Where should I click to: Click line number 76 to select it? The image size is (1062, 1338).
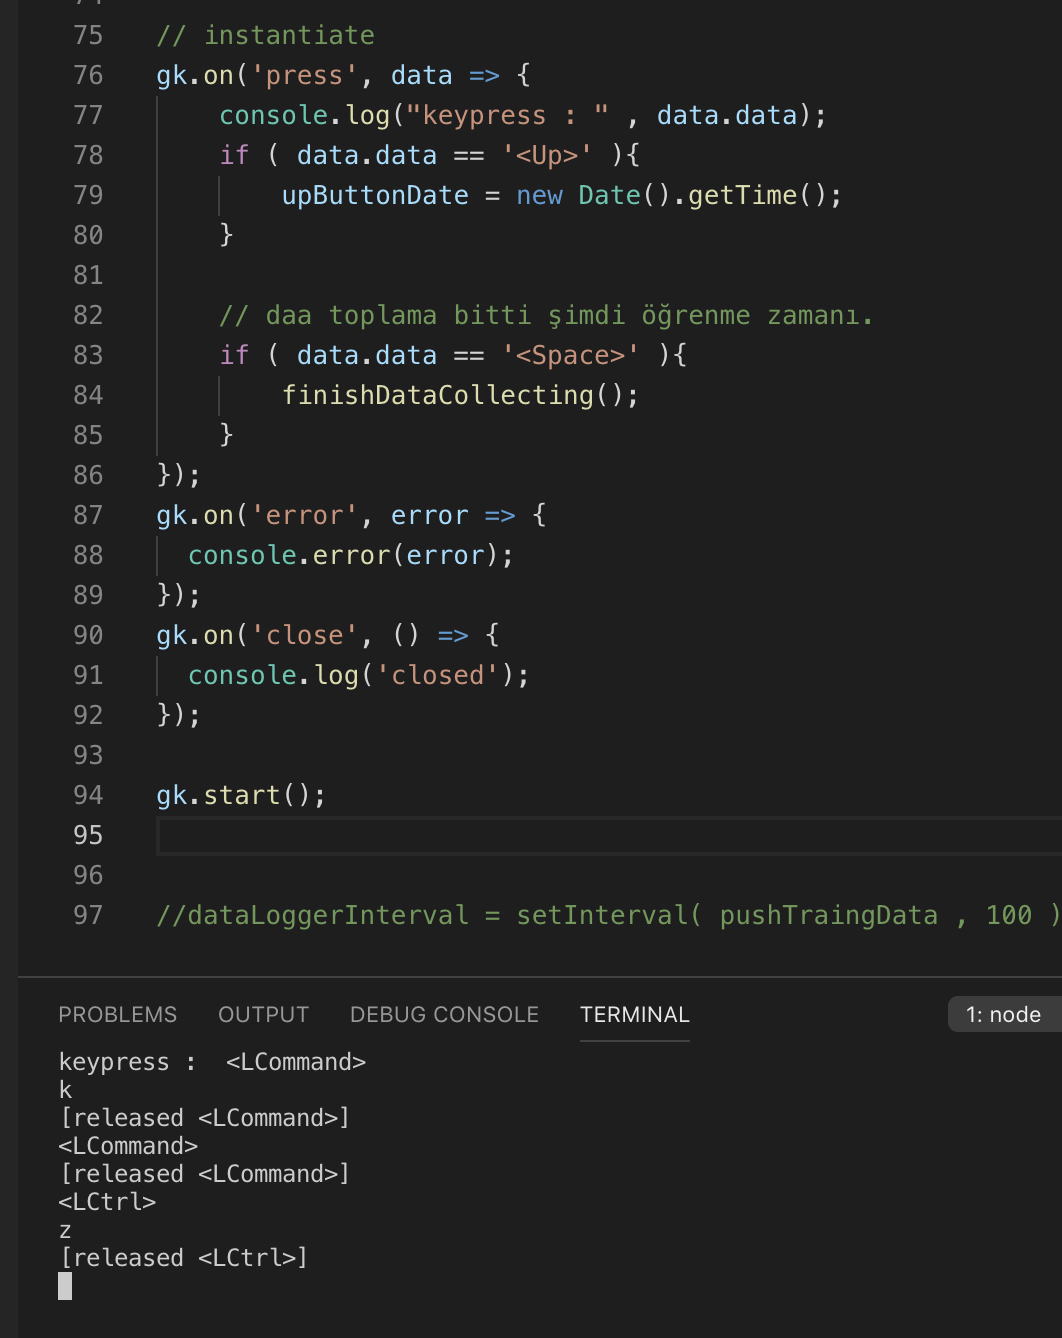pos(88,75)
